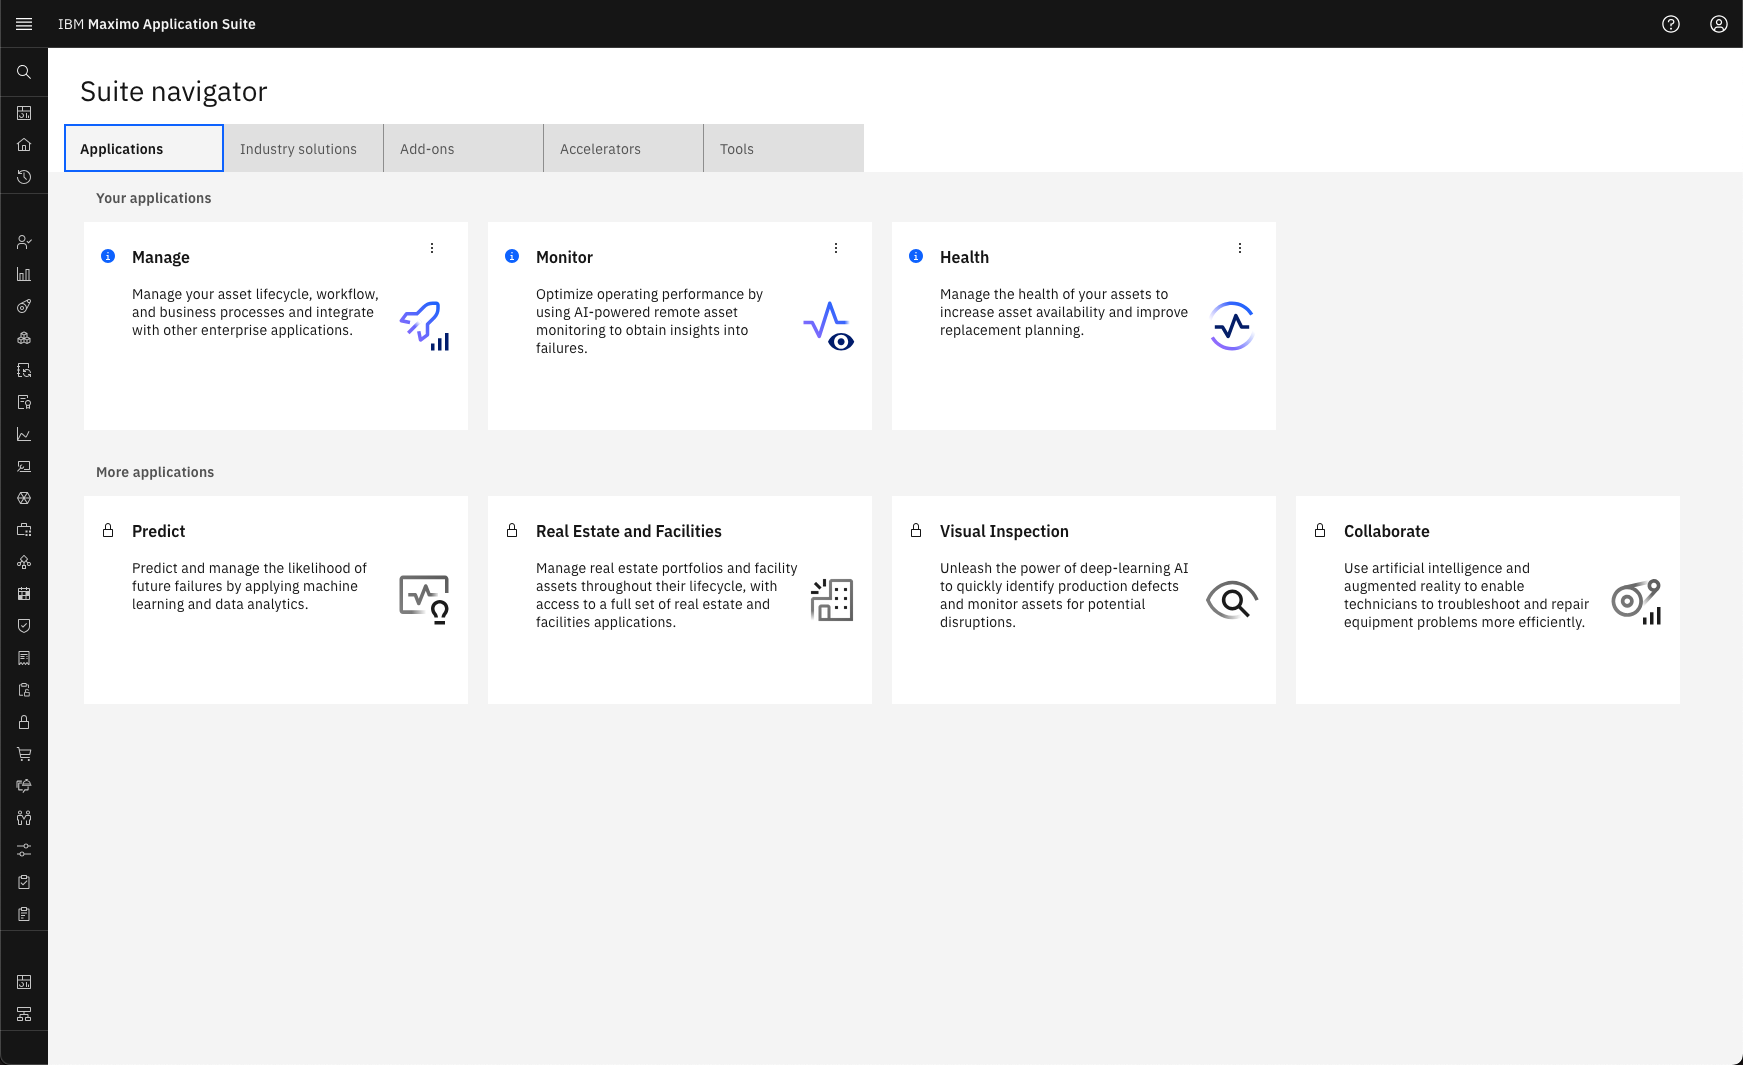Open the hamburger navigation menu
This screenshot has width=1743, height=1065.
[24, 24]
